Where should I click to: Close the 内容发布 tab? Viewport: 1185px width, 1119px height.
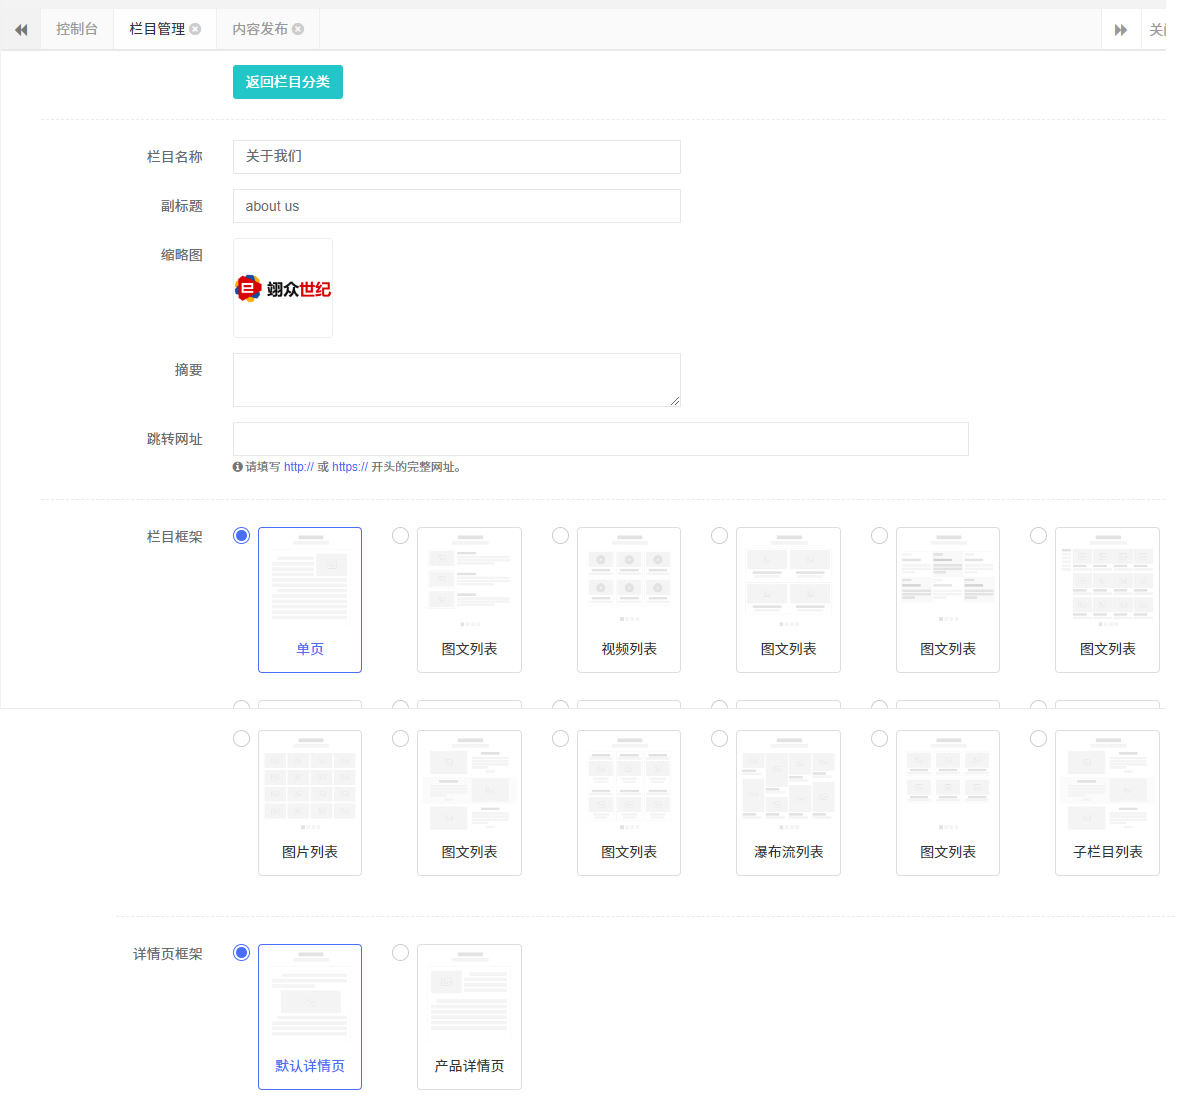point(298,29)
